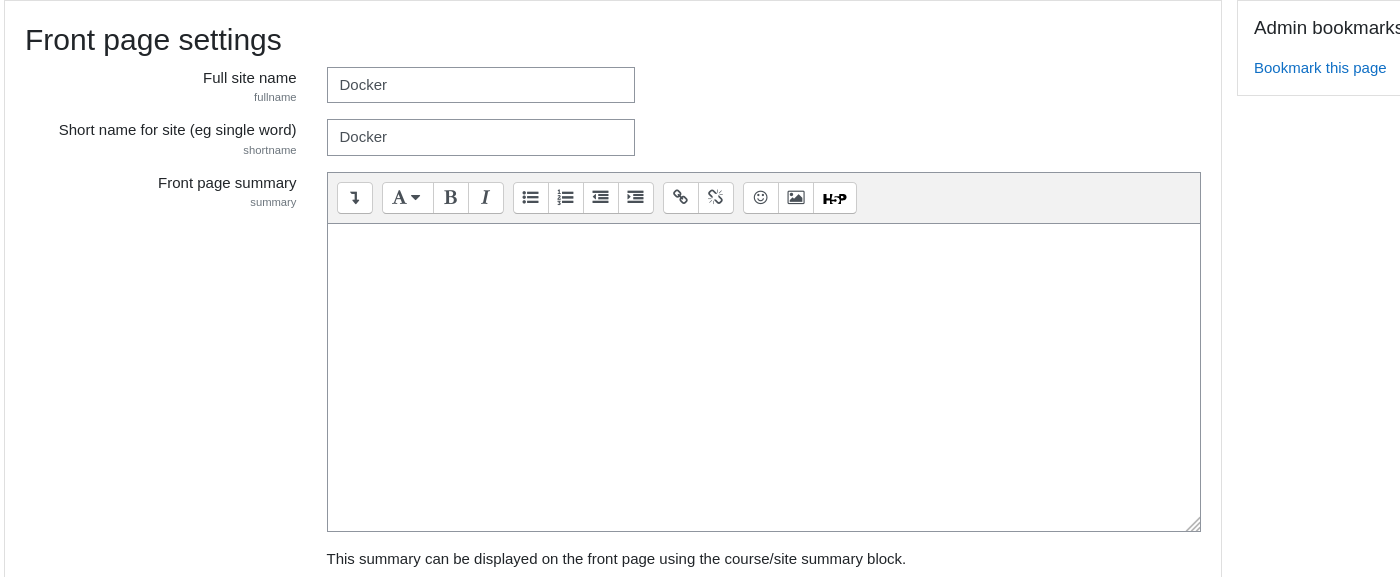The width and height of the screenshot is (1400, 577).
Task: Click the Admin bookmarks block title
Action: coord(1327,28)
